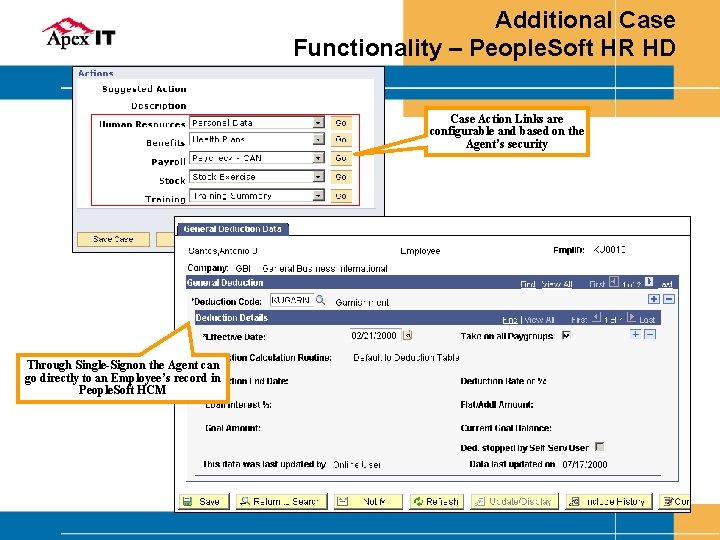720x540 pixels.
Task: Click the Update/Display button
Action: 515,501
